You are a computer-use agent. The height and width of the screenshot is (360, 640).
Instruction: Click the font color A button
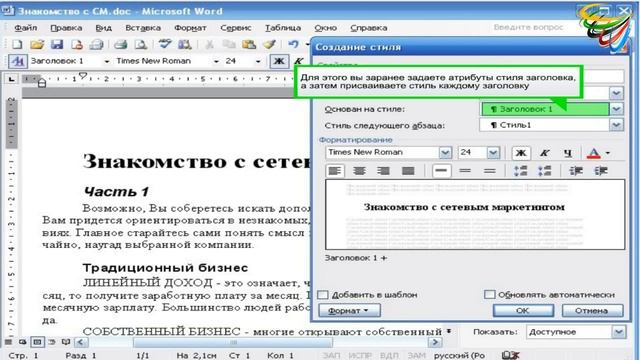tap(594, 153)
